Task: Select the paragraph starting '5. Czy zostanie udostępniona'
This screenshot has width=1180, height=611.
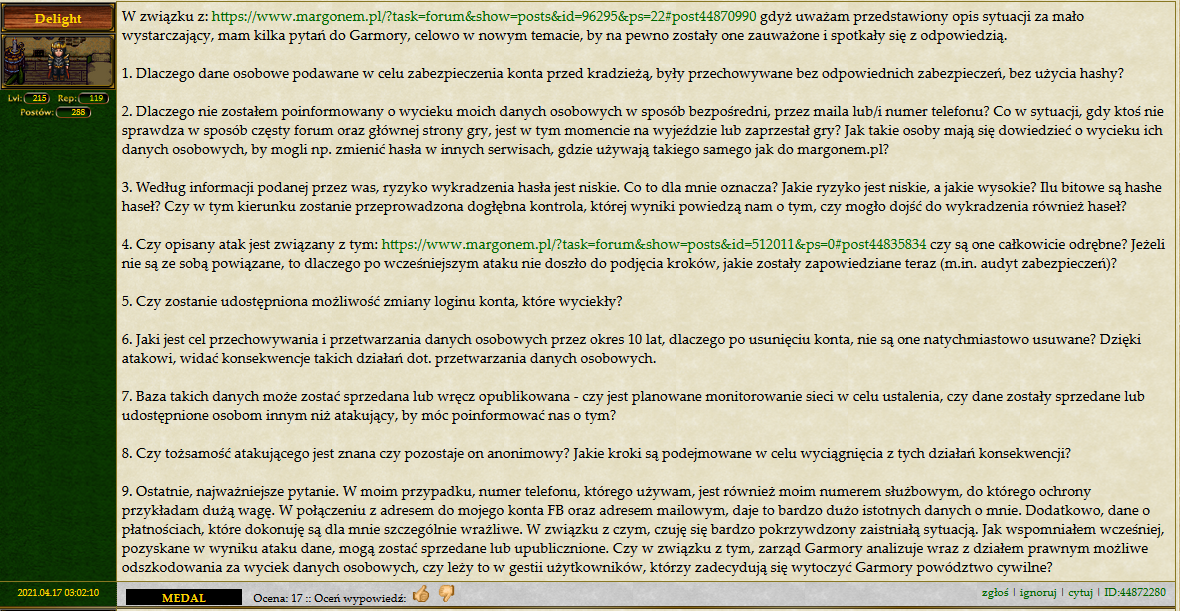Action: [372, 302]
